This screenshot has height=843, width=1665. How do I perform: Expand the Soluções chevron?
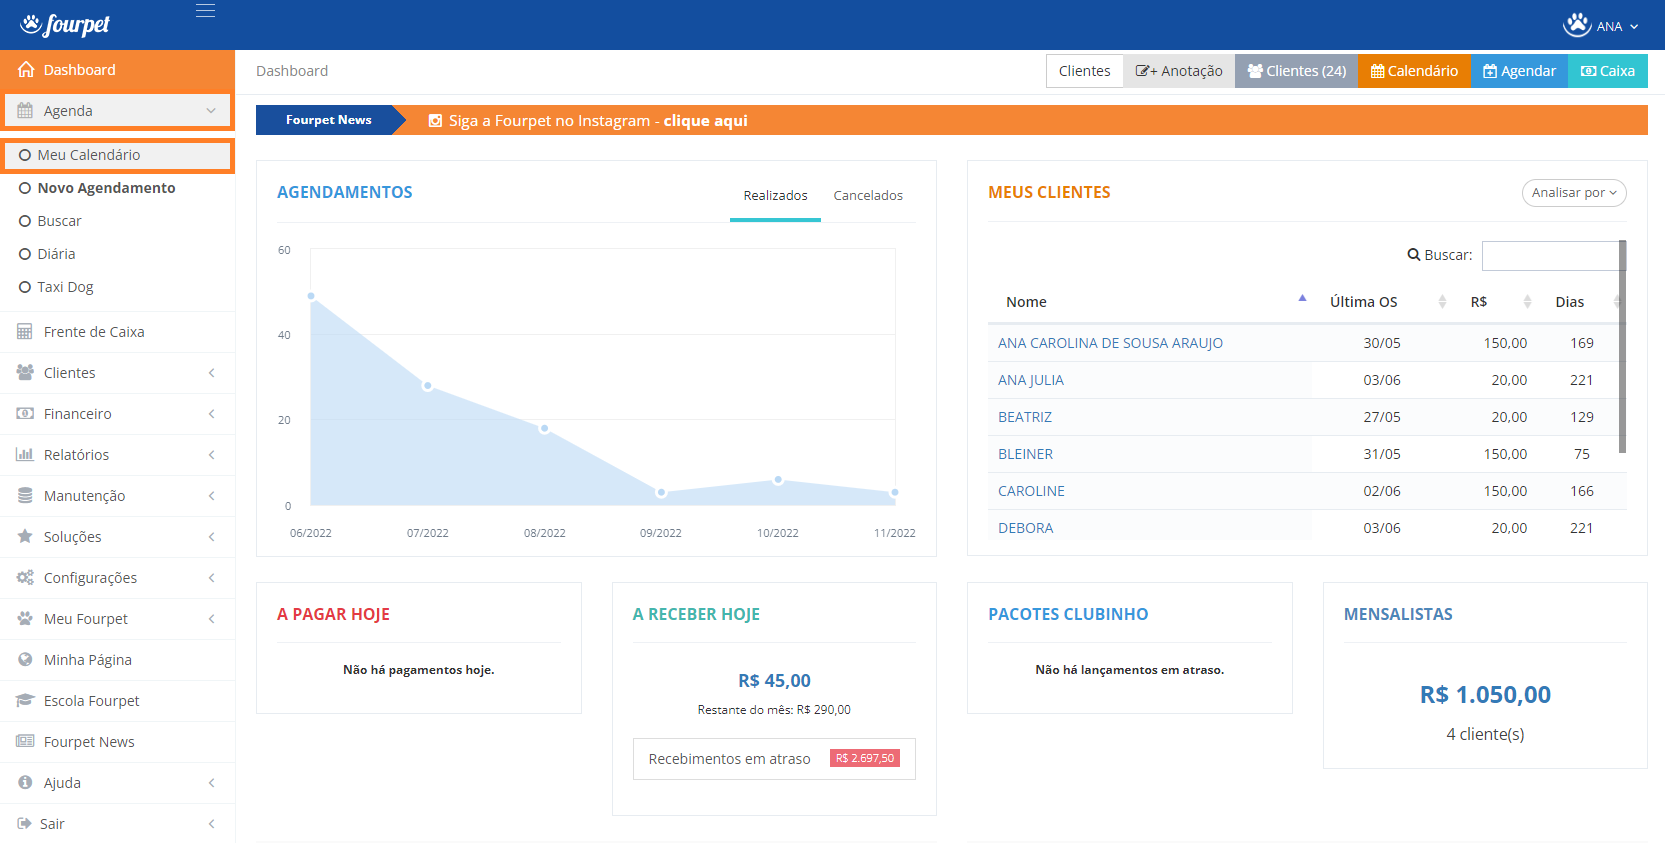click(212, 537)
